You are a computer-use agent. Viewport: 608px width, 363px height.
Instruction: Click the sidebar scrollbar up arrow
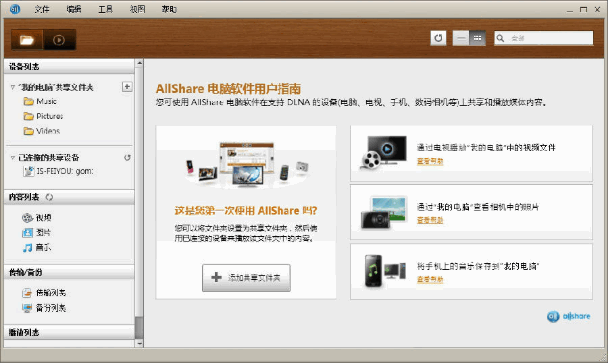point(139,63)
